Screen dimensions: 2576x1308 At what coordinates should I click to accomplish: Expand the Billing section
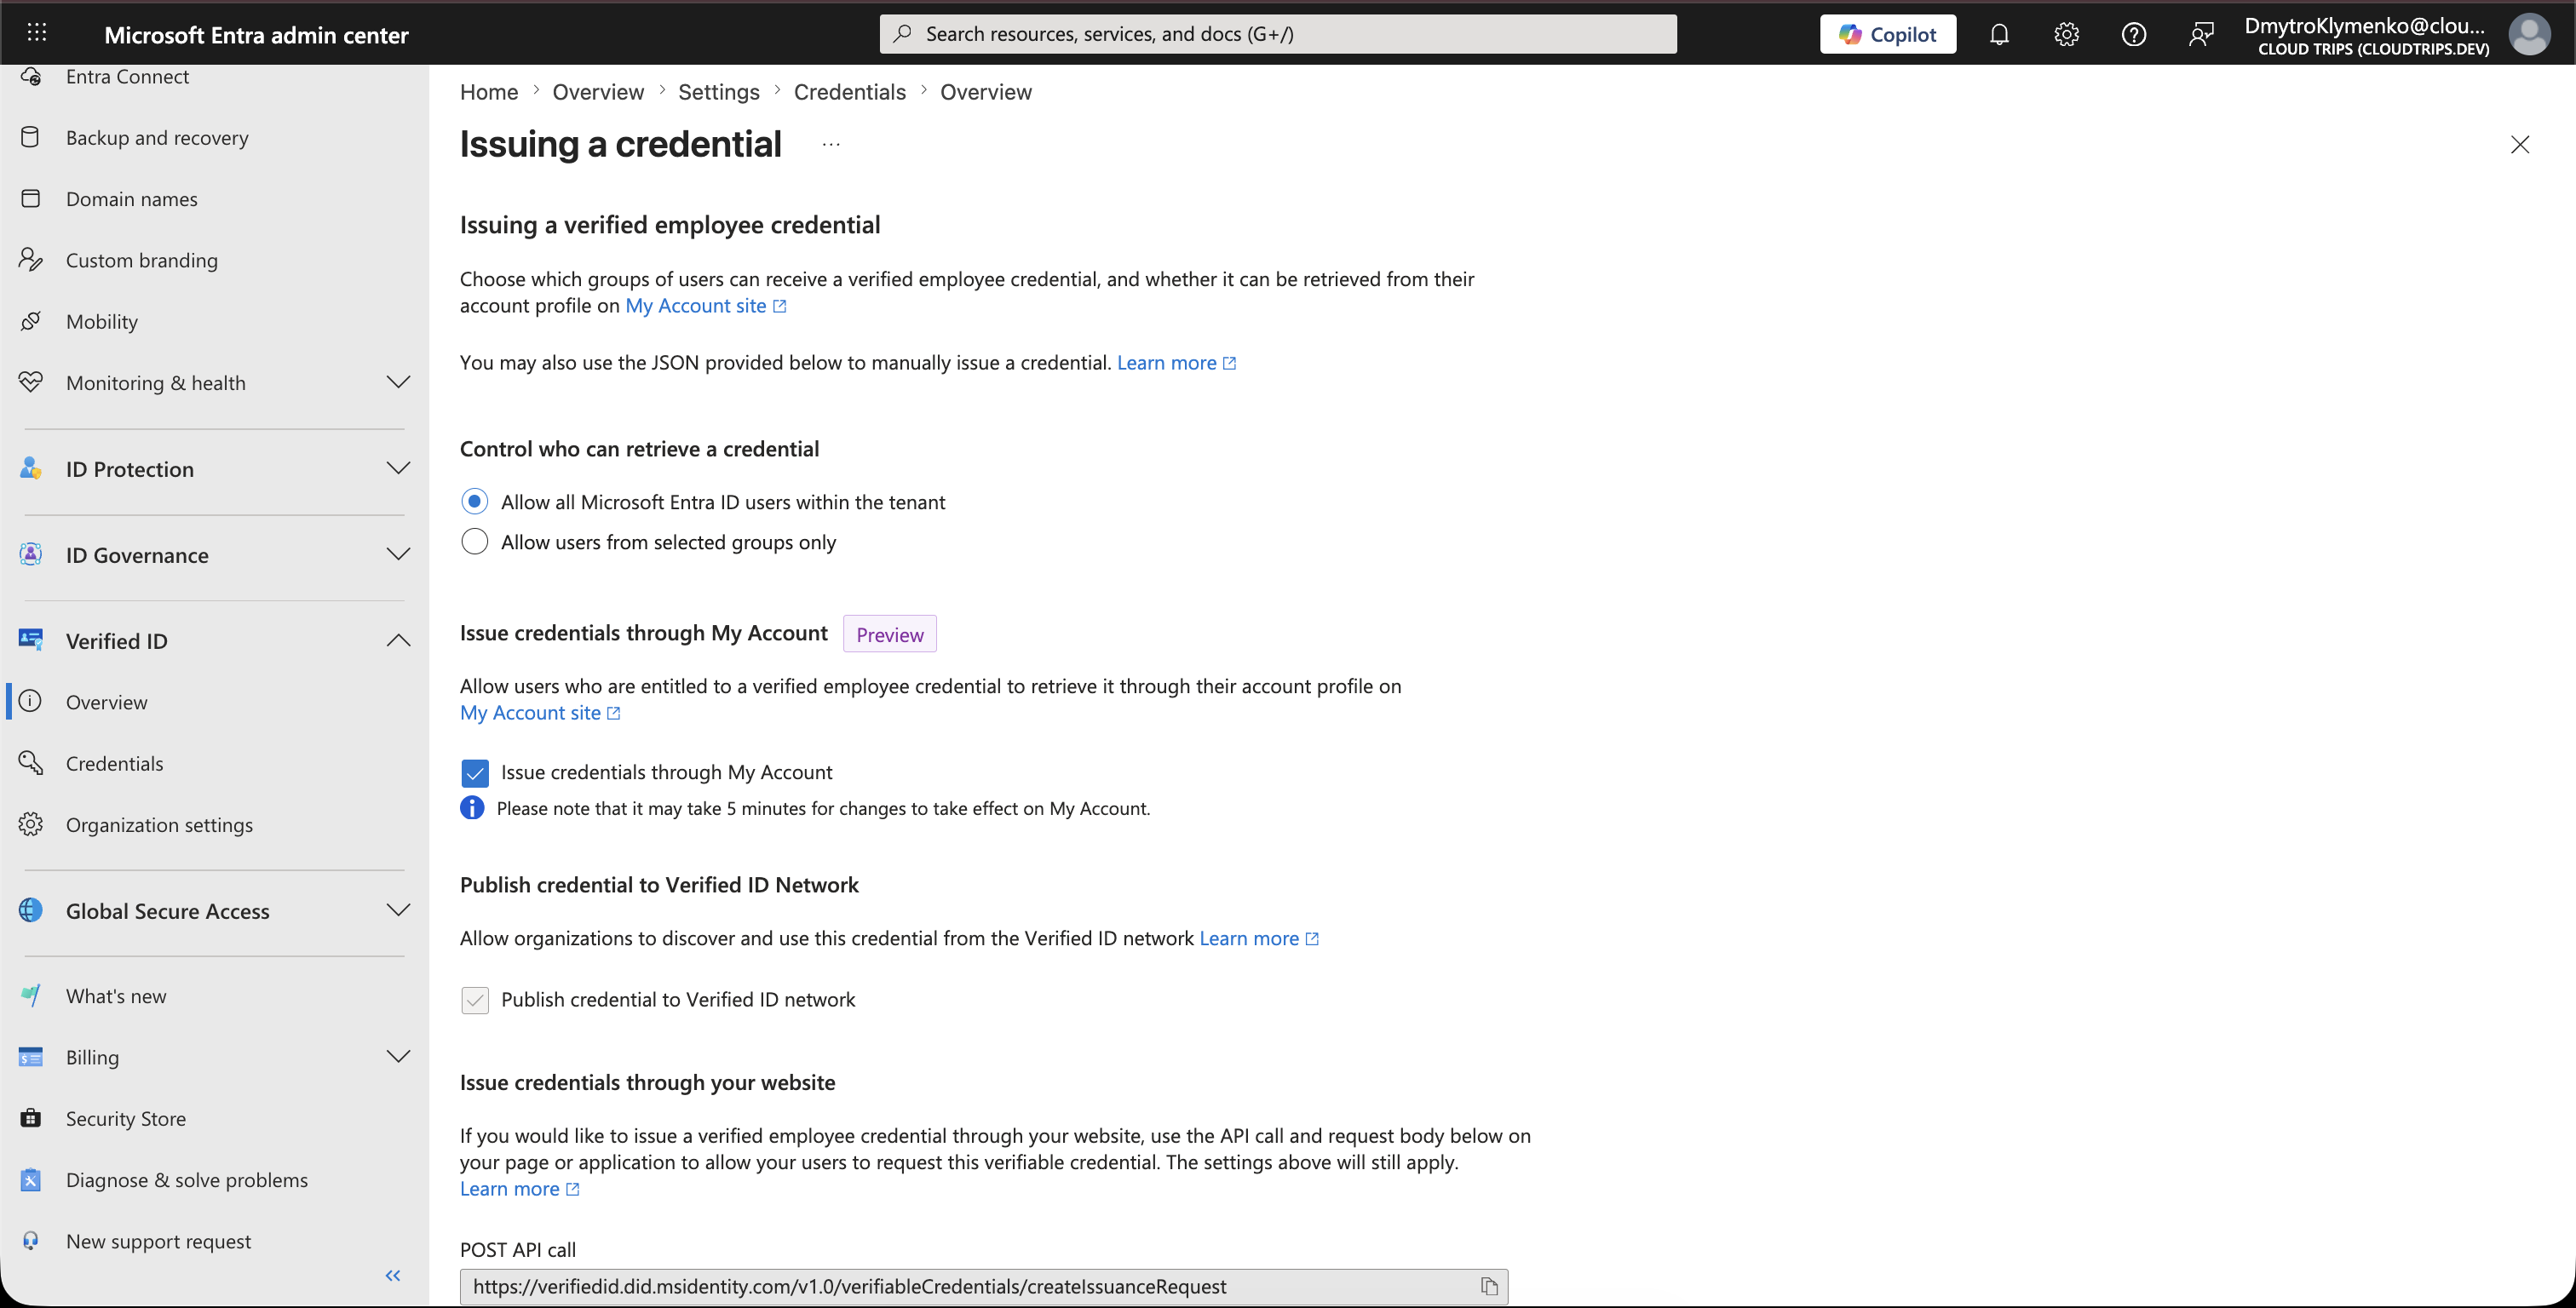(398, 1057)
